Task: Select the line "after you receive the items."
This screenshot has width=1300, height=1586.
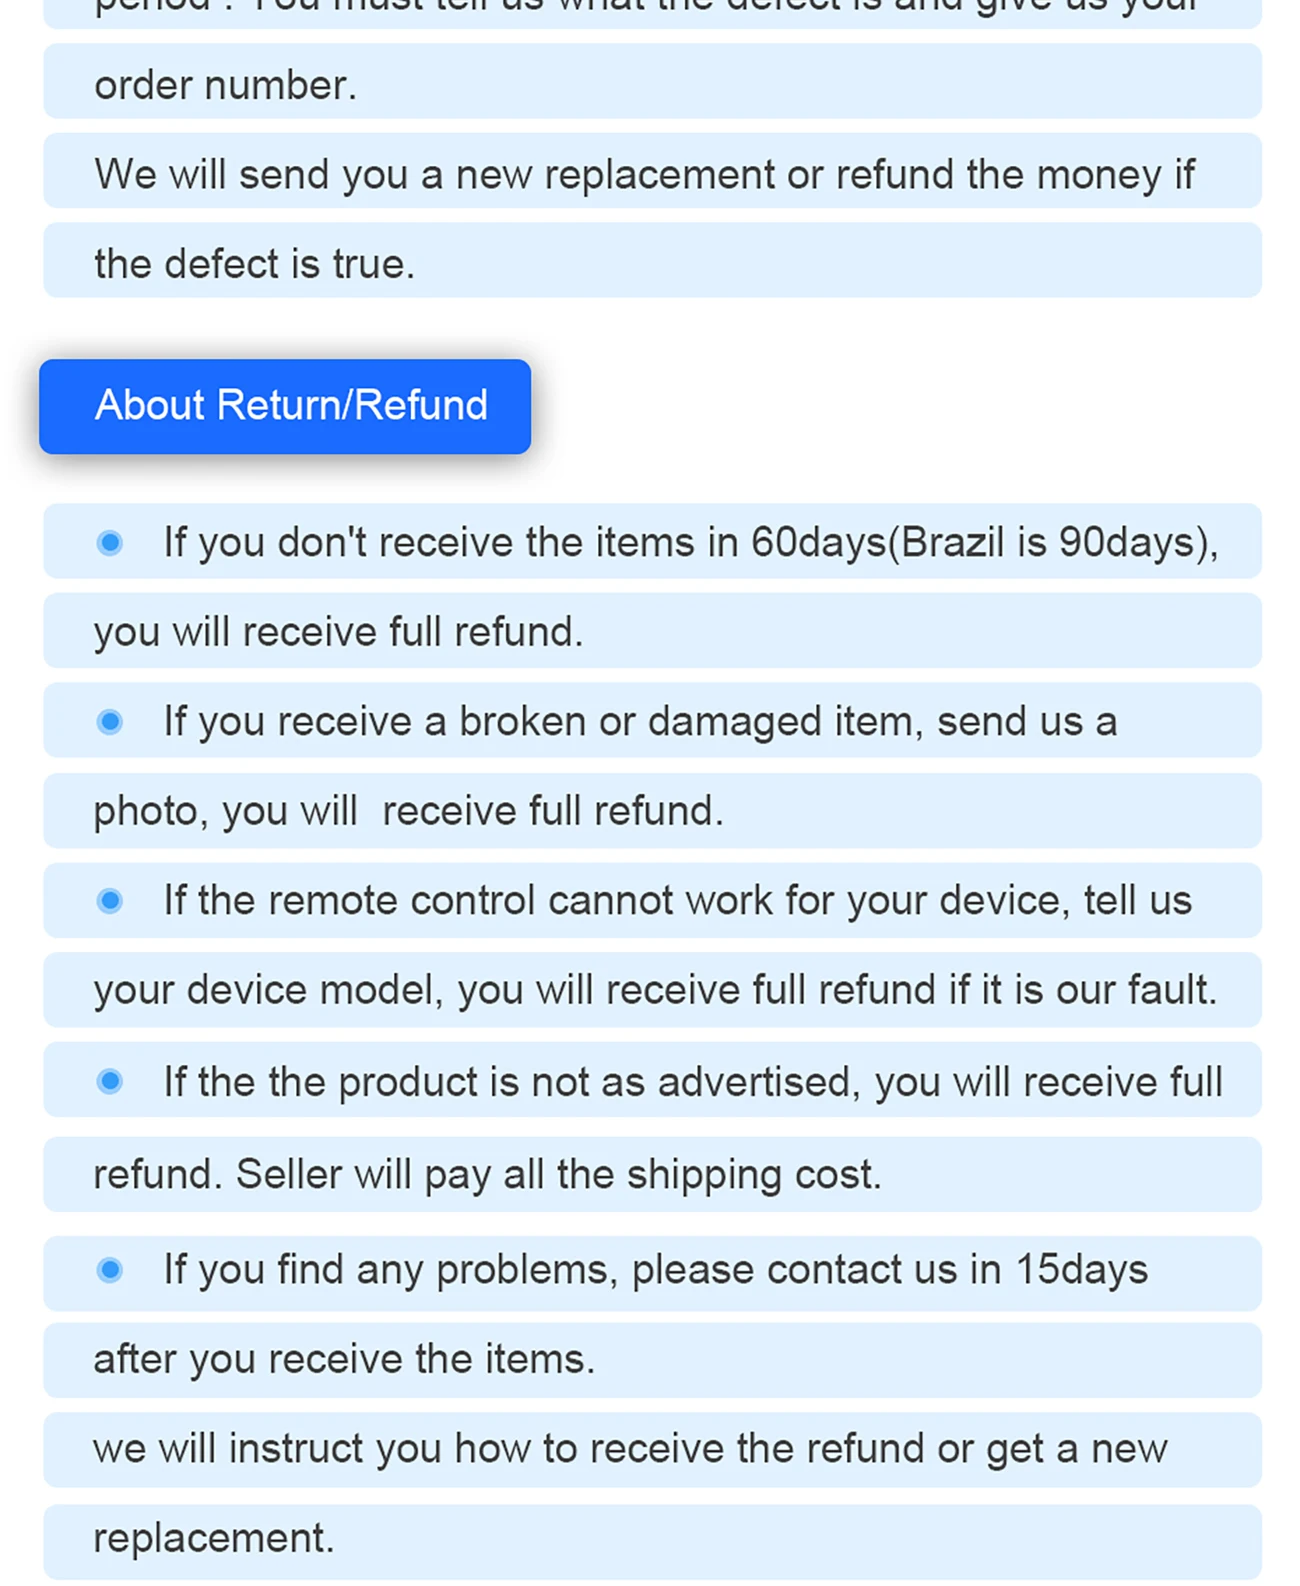Action: coord(344,1359)
